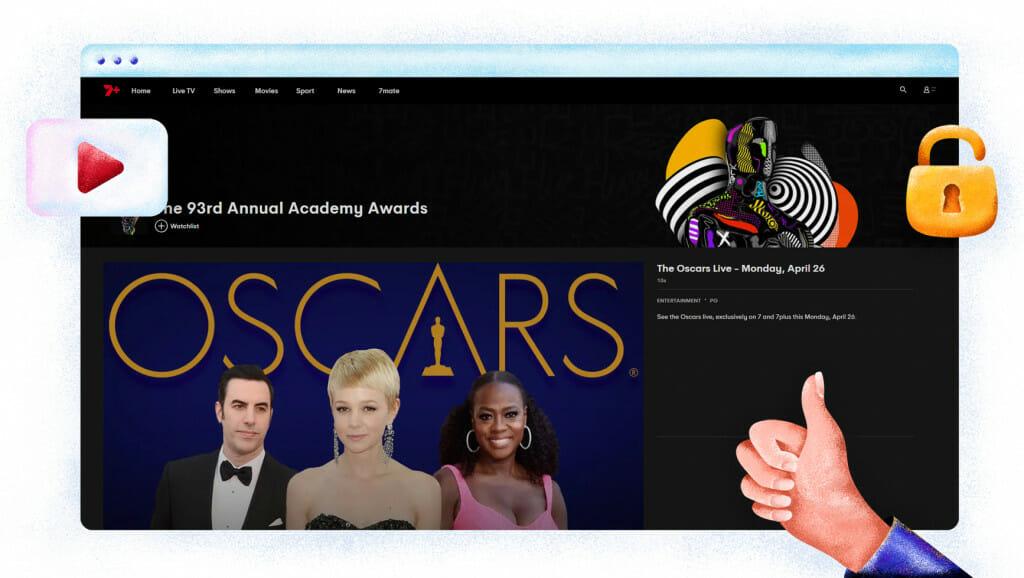The image size is (1024, 578).
Task: Click the 7plus logo
Action: click(x=111, y=91)
